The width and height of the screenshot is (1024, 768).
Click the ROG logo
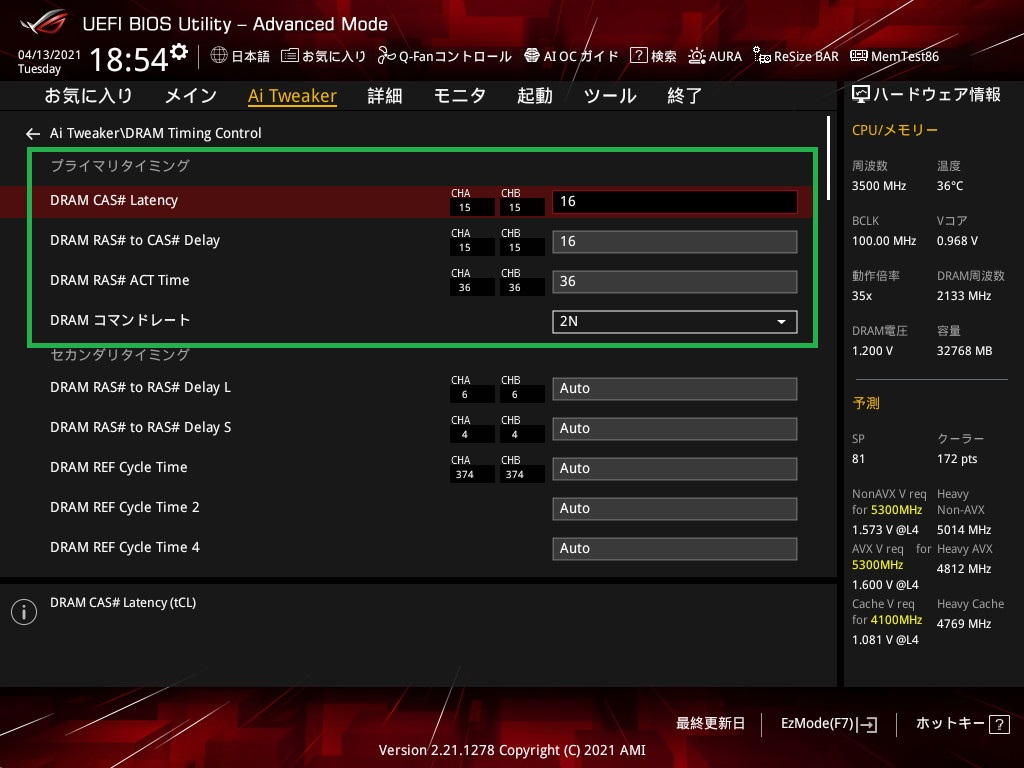44,23
